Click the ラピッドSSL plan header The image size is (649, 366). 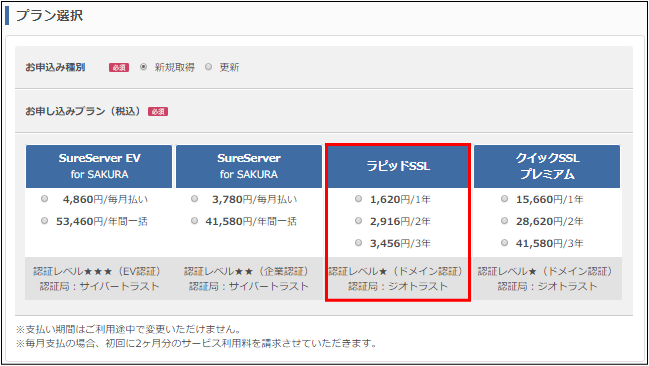pyautogui.click(x=398, y=166)
